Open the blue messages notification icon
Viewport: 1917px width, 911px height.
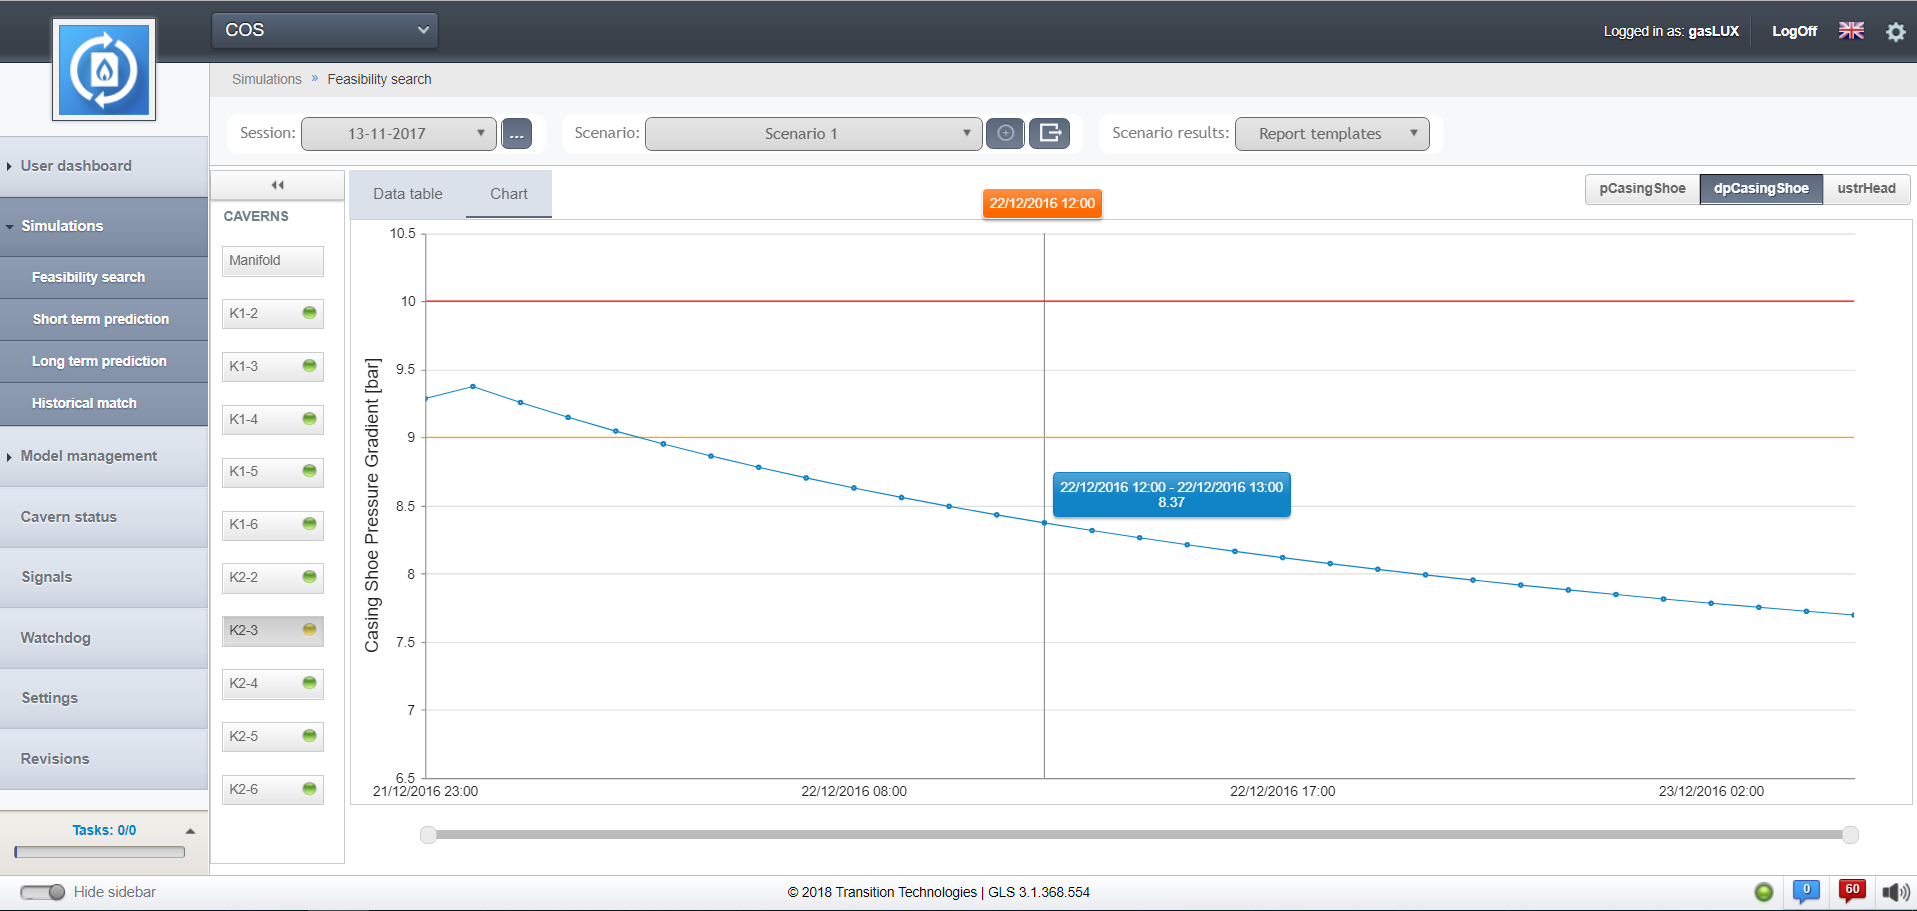pyautogui.click(x=1806, y=891)
